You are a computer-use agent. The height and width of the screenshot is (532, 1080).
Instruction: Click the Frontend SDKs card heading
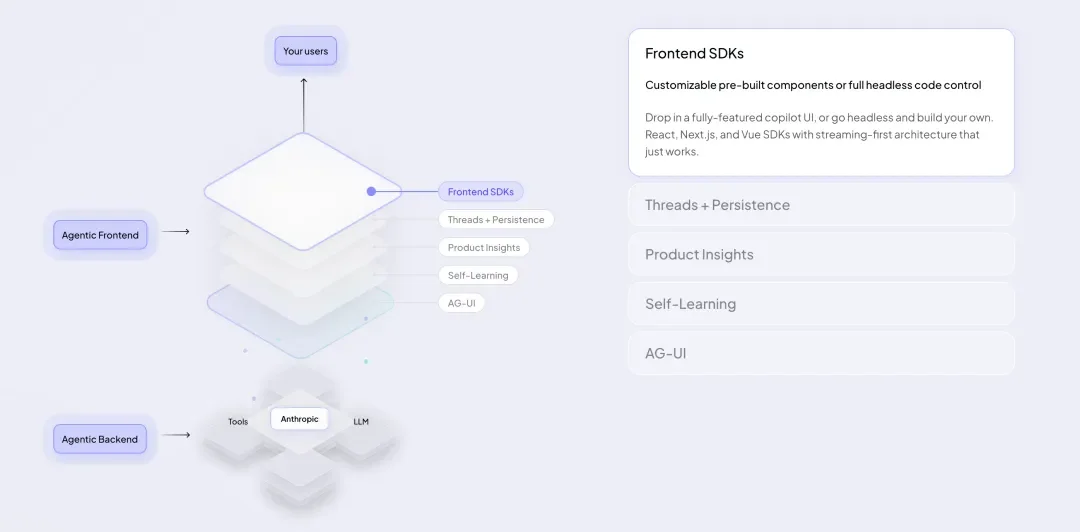pyautogui.click(x=694, y=53)
